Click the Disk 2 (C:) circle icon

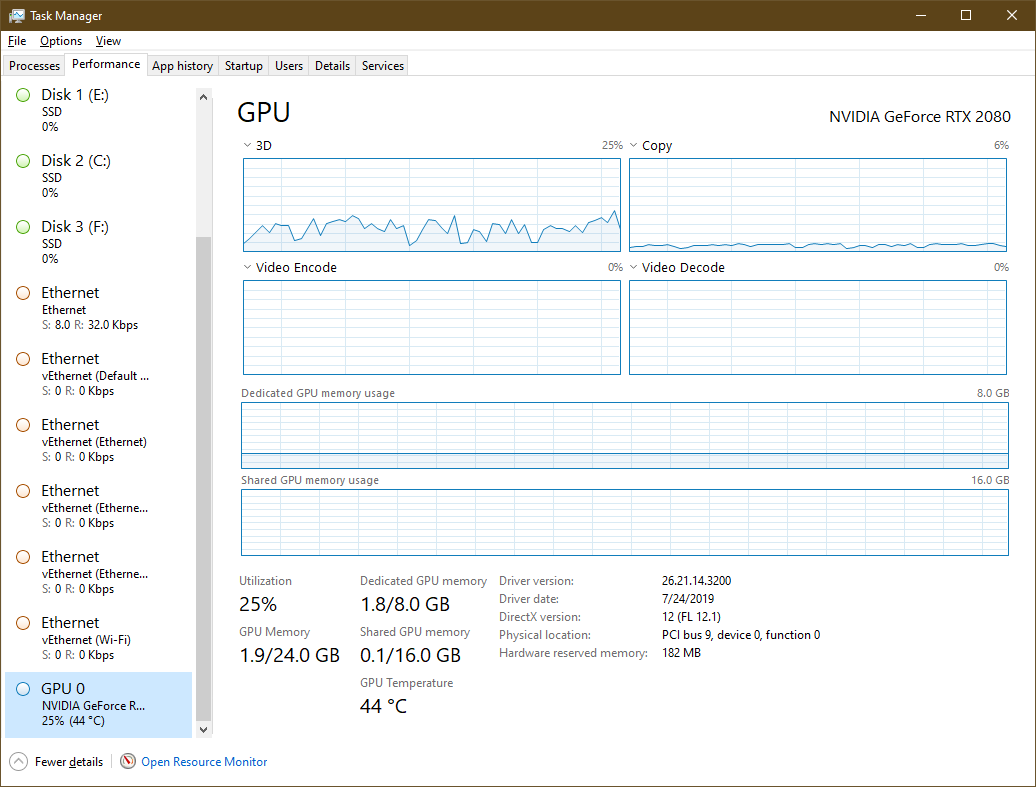tap(23, 161)
